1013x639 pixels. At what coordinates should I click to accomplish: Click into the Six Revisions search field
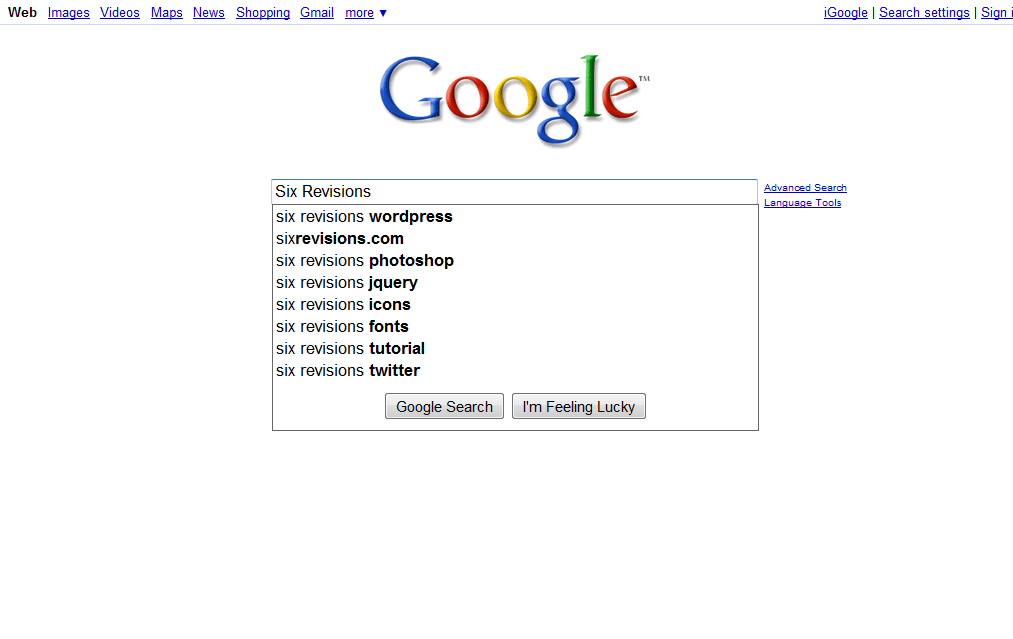coord(514,192)
